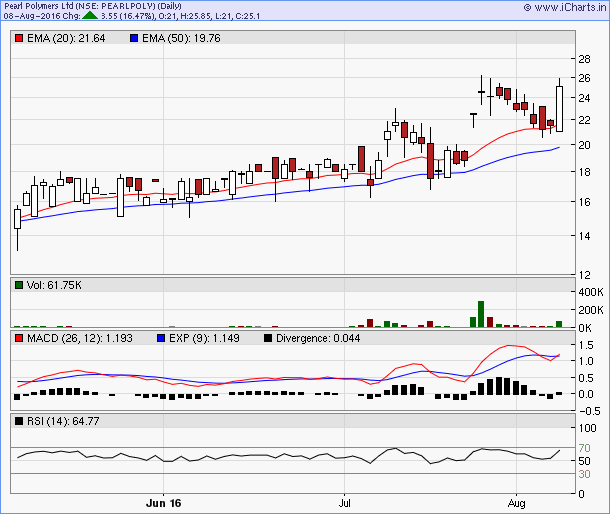Click the Aug date axis label

(516, 503)
